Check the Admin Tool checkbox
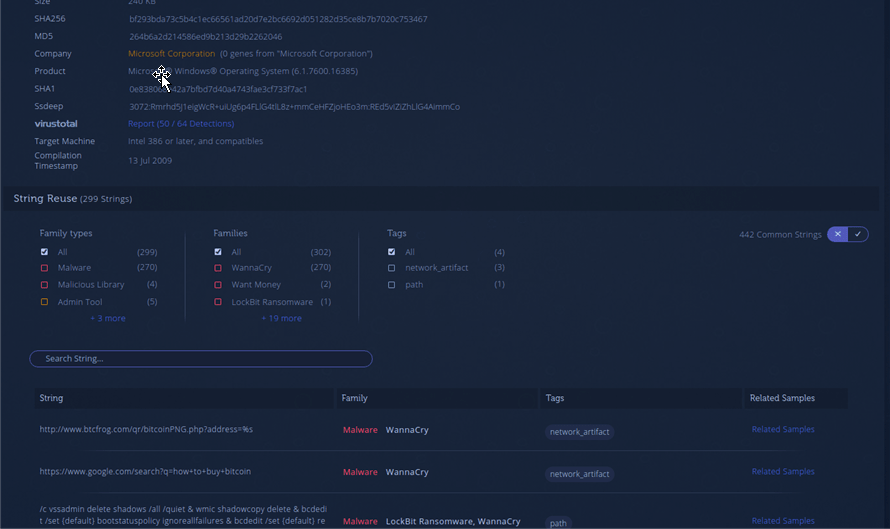The image size is (890, 529). 44,301
